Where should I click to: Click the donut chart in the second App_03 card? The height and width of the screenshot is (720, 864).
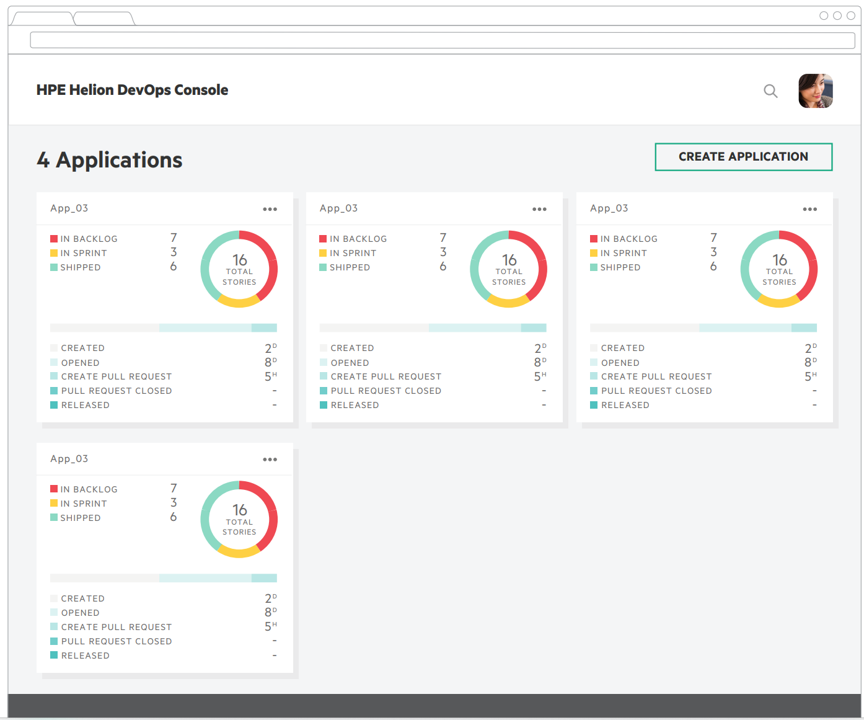pyautogui.click(x=509, y=269)
